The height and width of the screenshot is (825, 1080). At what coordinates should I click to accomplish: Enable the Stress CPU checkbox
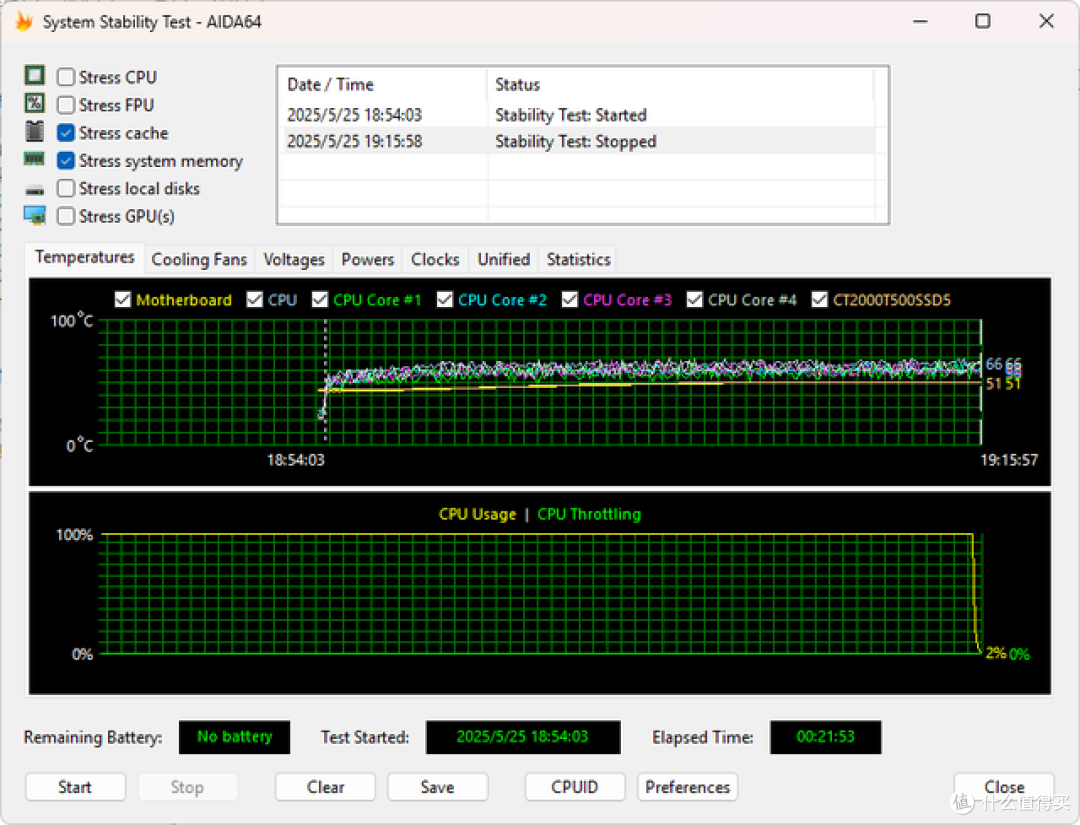[65, 76]
